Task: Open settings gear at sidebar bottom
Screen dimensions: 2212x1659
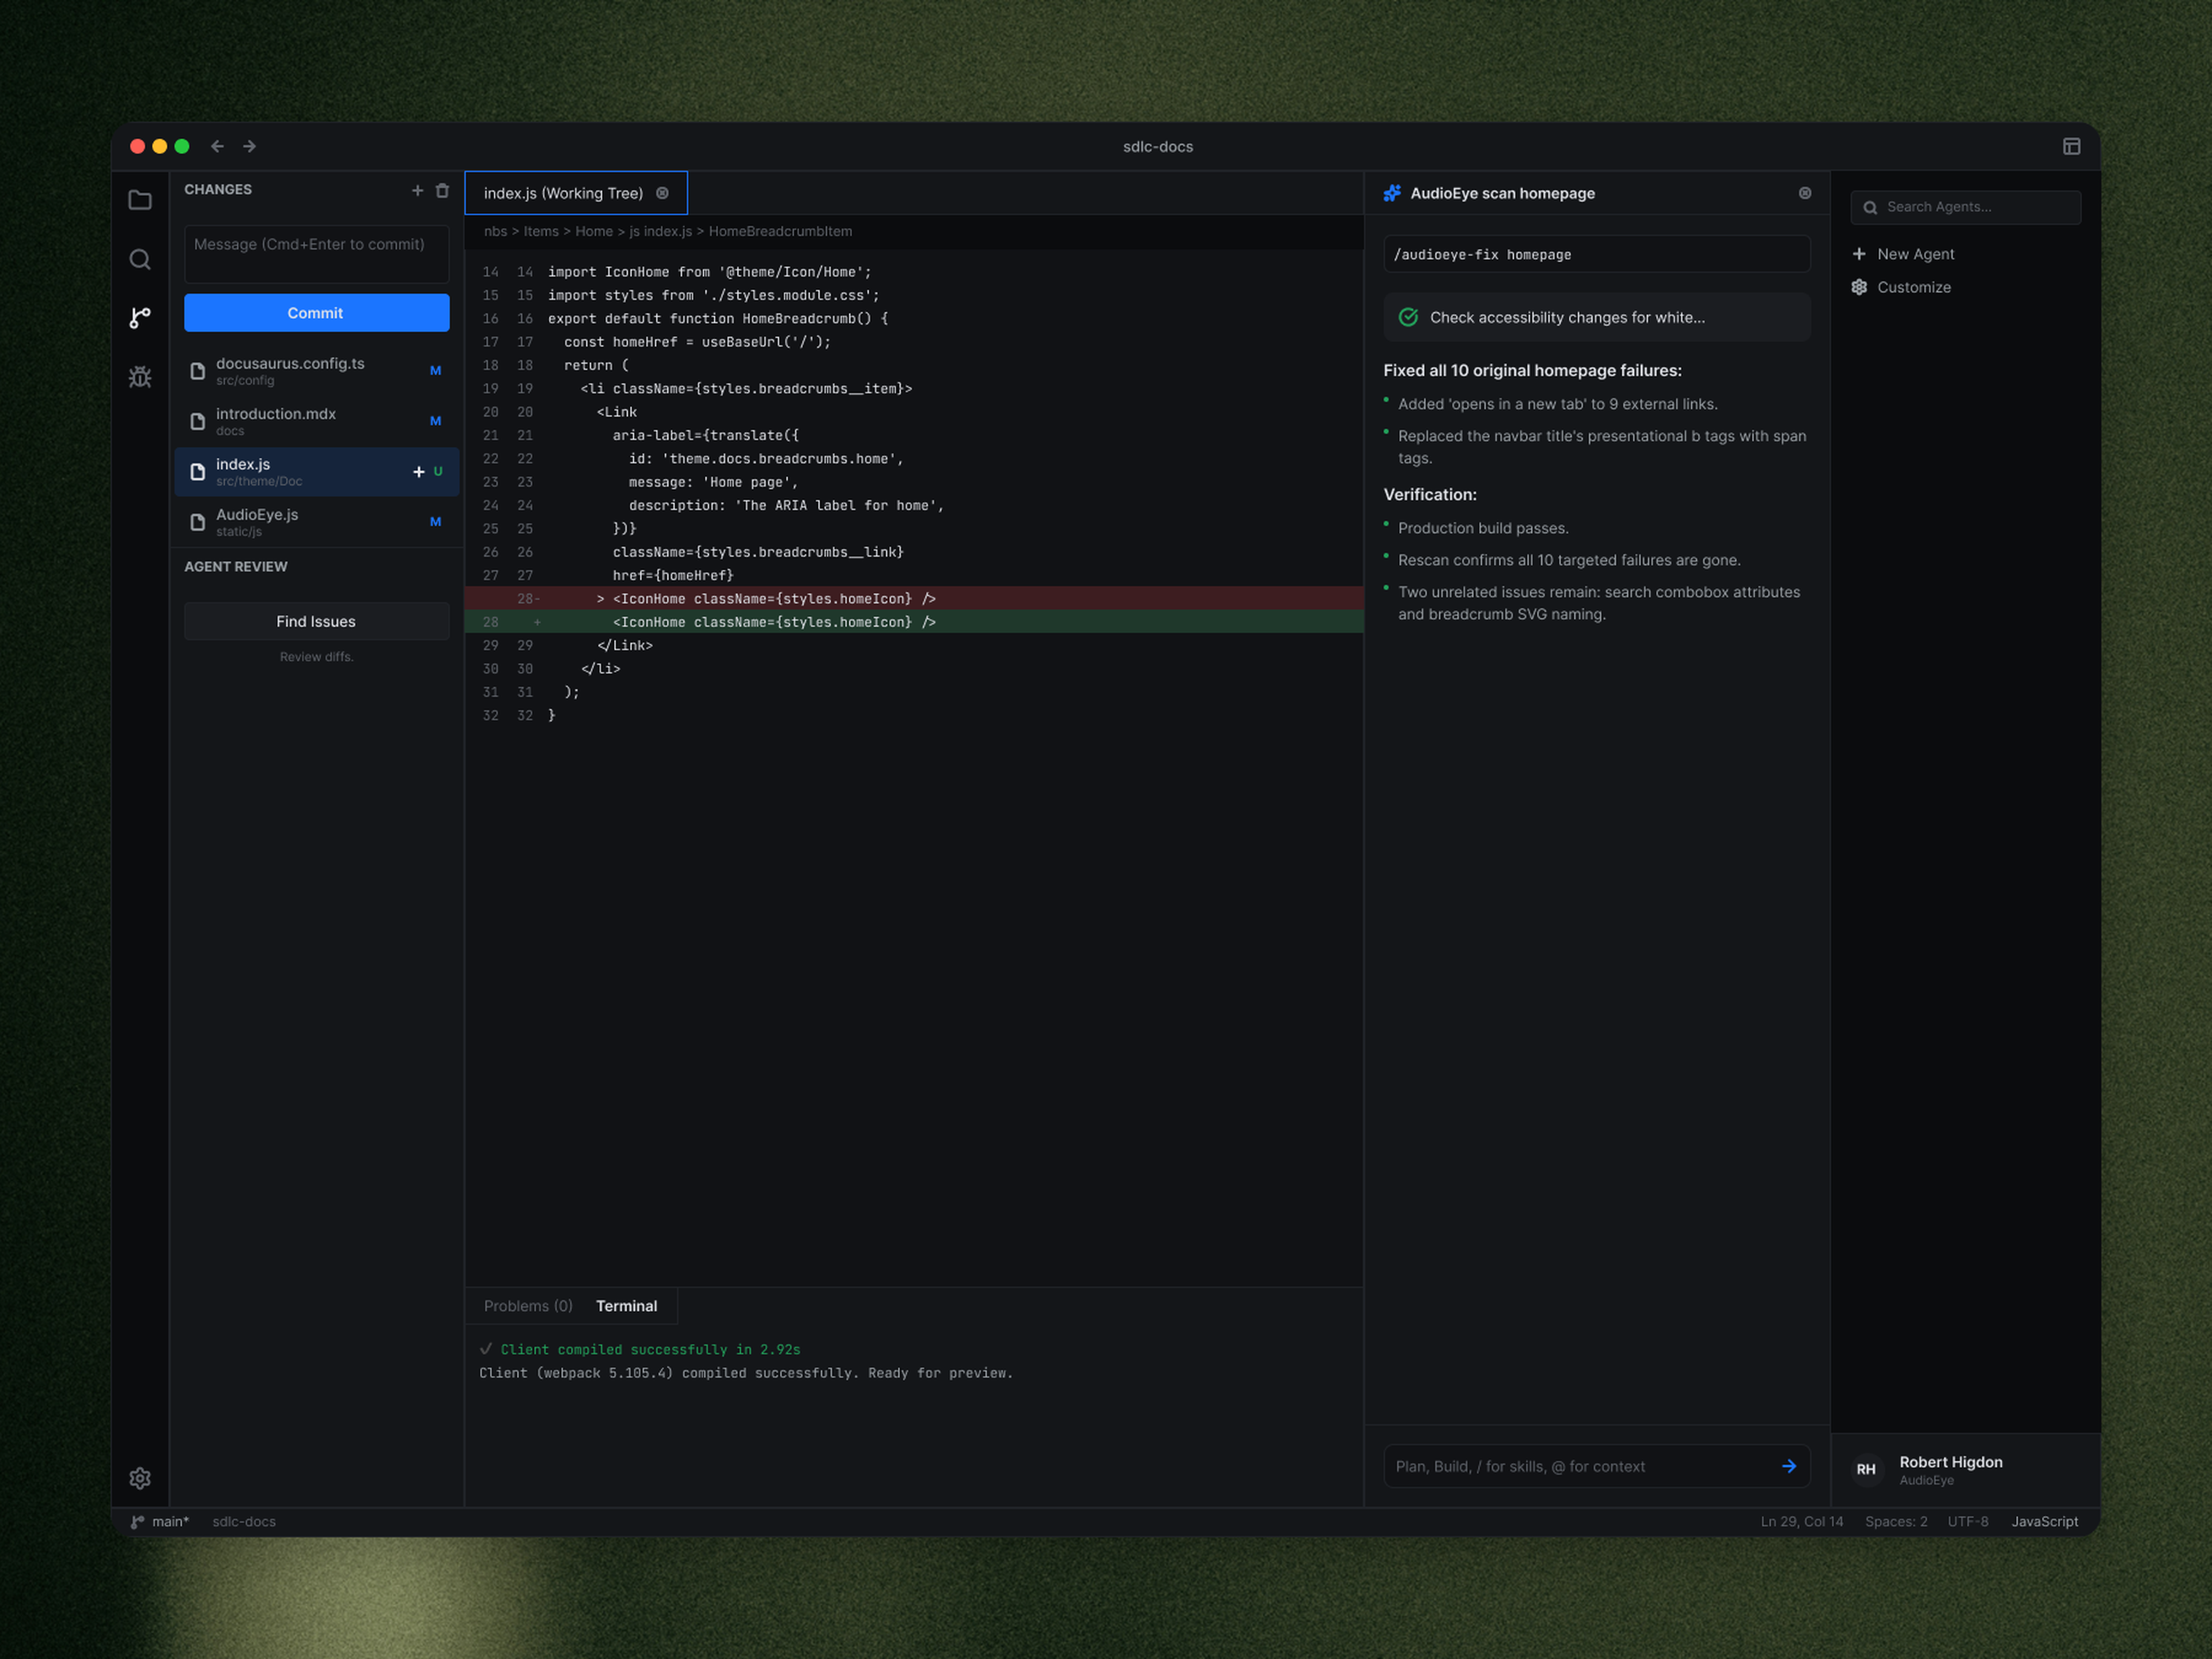Action: [x=140, y=1478]
